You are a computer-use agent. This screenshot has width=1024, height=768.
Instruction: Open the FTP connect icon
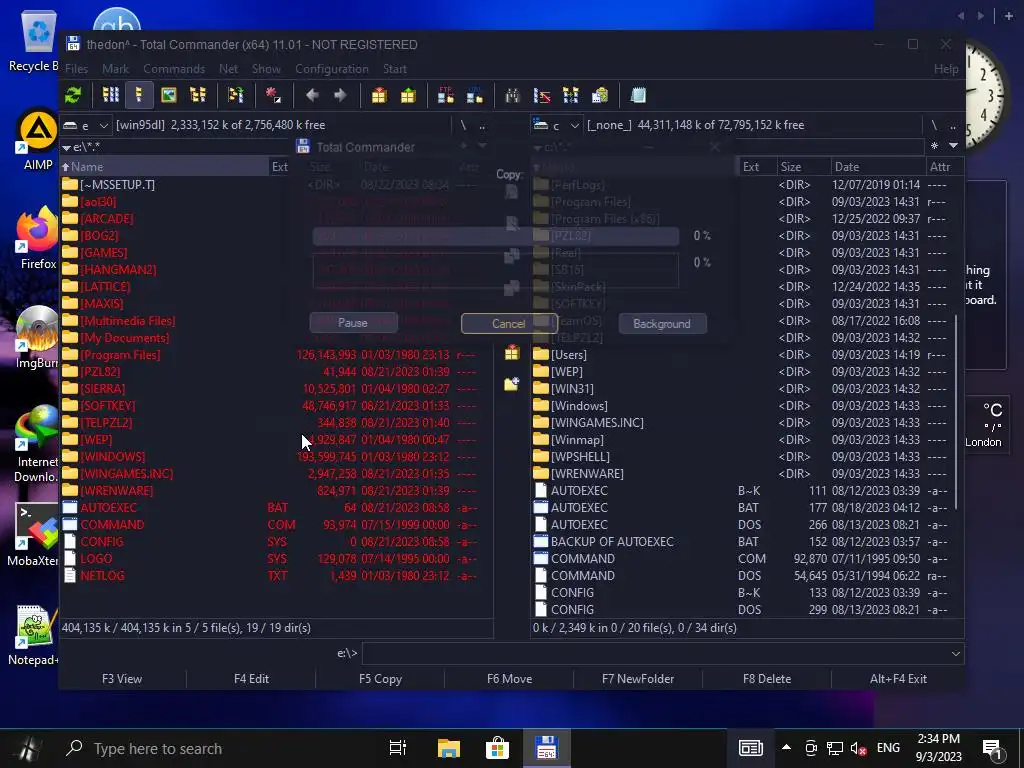[446, 95]
